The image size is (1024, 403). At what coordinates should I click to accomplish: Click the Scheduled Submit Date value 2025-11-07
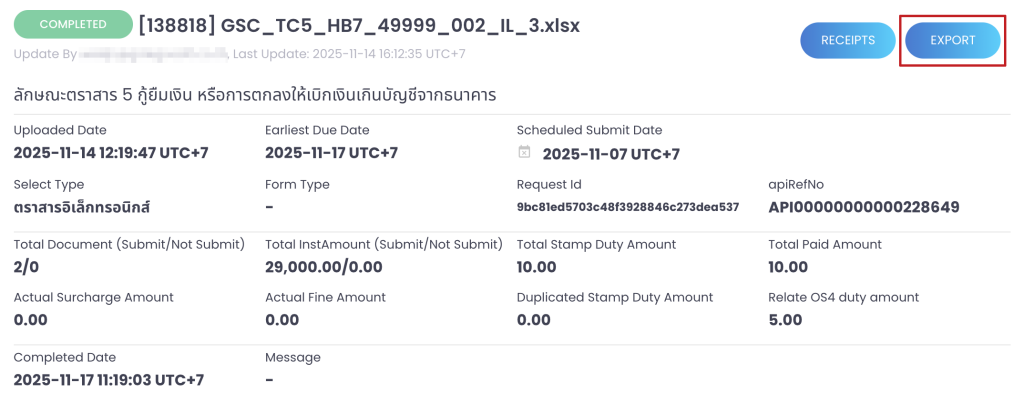point(610,154)
